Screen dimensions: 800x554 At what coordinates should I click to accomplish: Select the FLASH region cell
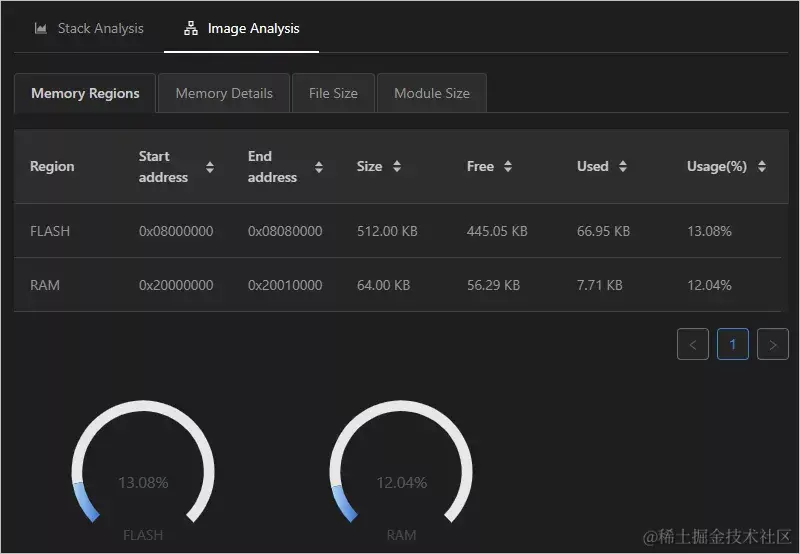point(50,231)
